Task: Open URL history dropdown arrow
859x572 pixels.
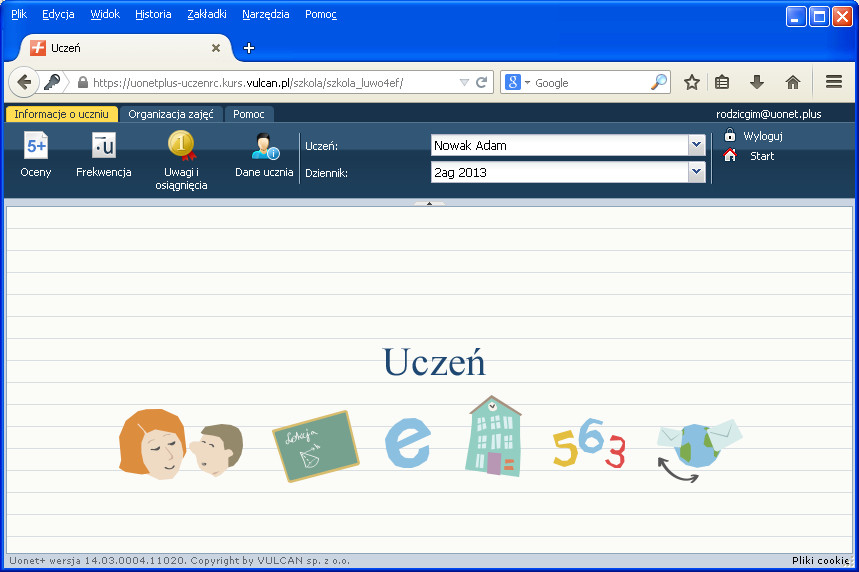Action: point(464,83)
